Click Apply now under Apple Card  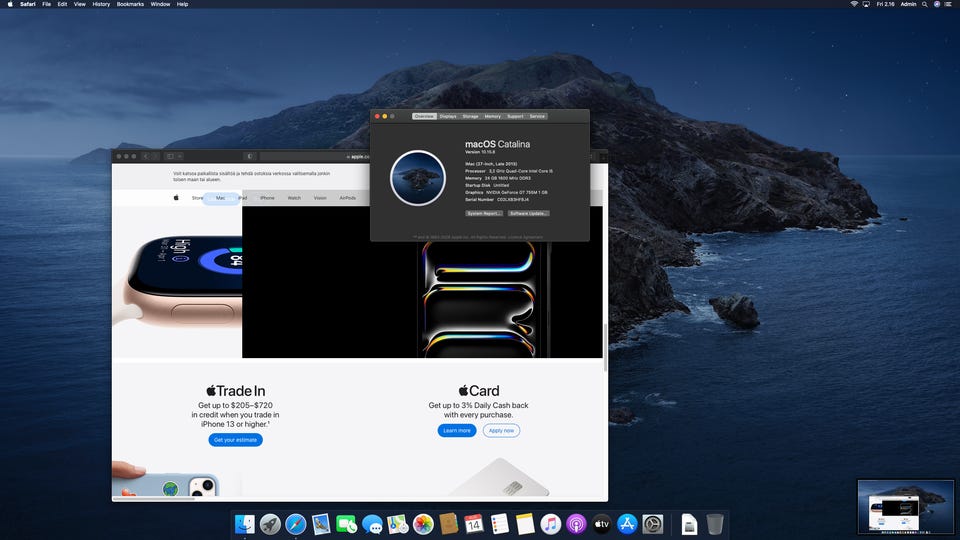[501, 430]
